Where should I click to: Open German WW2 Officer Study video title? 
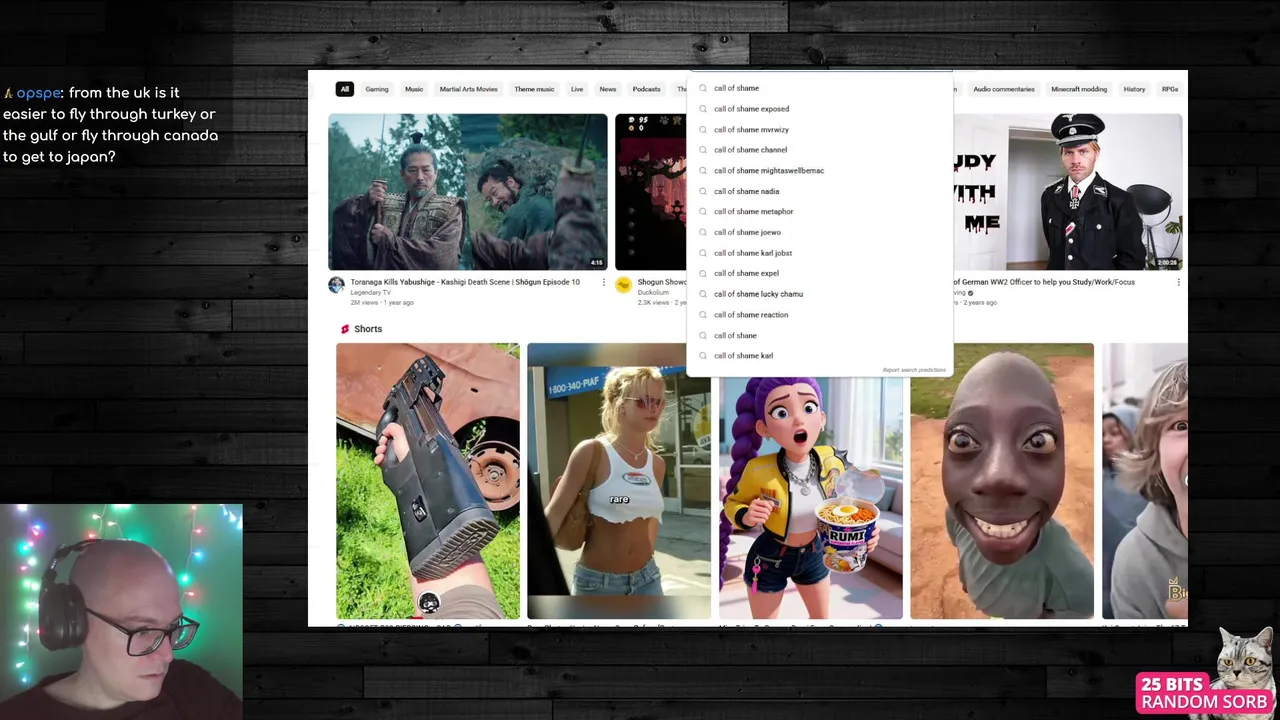(1045, 282)
